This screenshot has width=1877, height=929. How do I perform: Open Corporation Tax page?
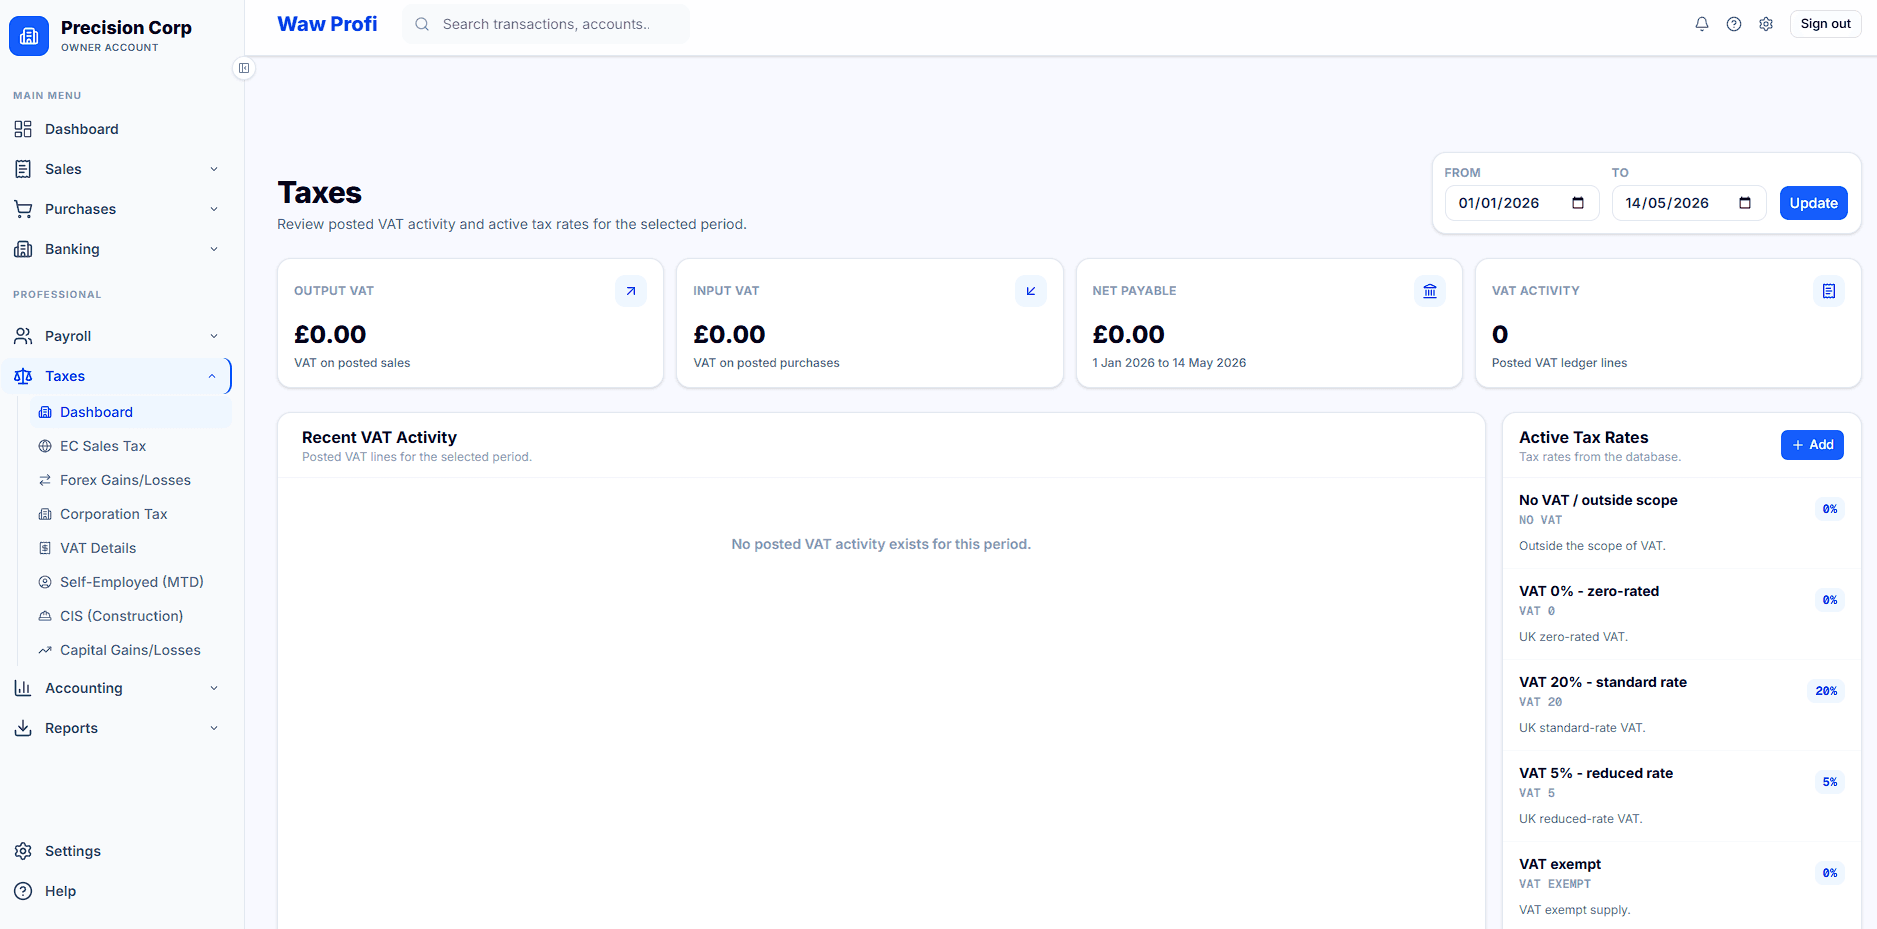pos(130,514)
